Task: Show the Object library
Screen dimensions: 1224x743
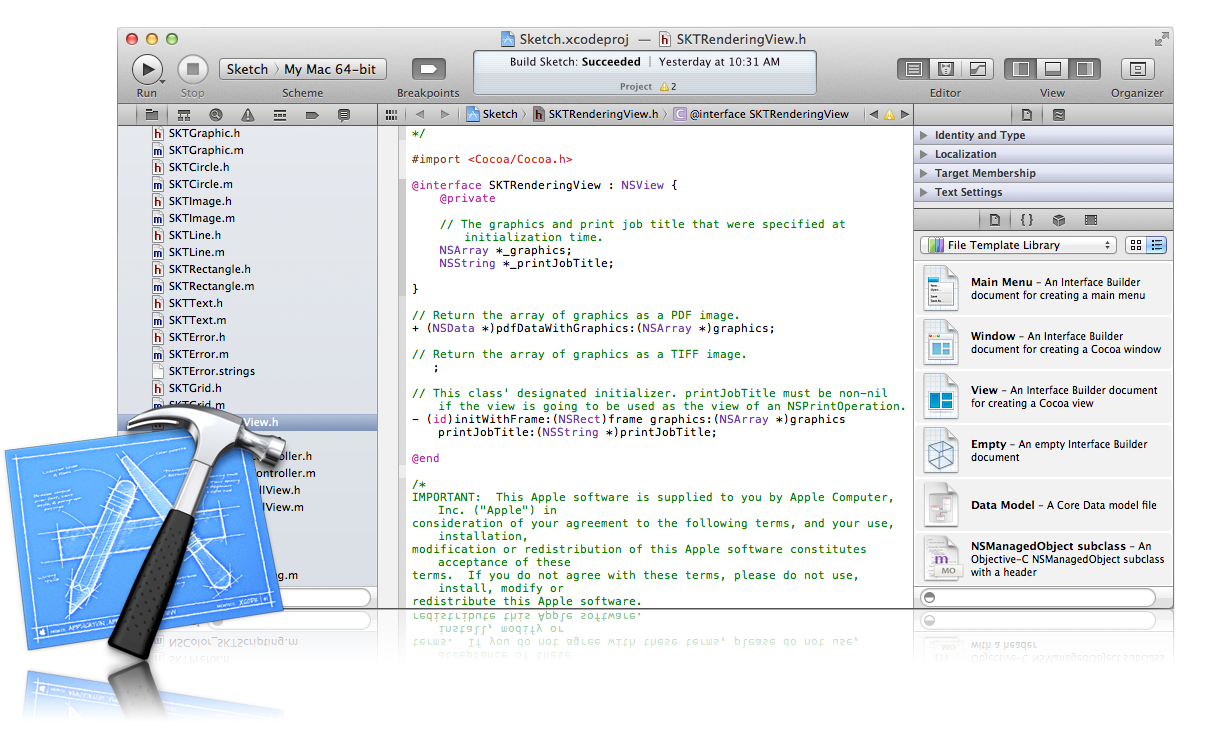Action: tap(1059, 220)
